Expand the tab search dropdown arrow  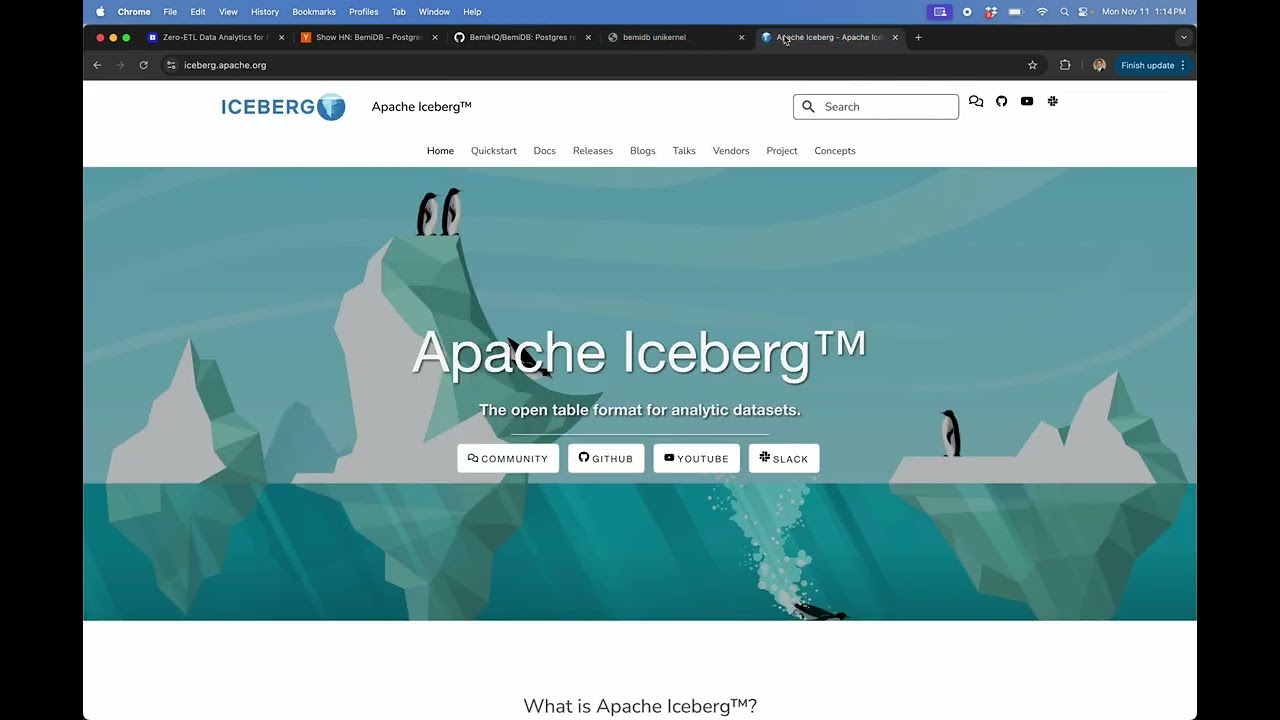point(1184,38)
